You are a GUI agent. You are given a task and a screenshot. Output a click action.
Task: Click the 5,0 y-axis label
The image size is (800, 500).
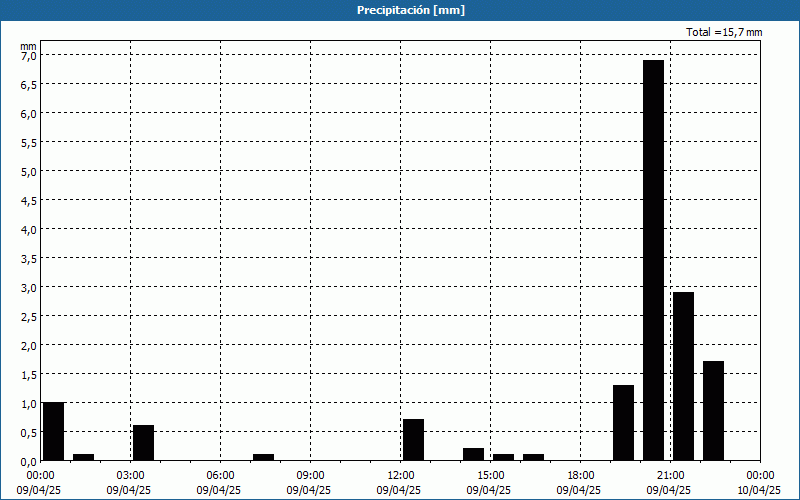pyautogui.click(x=29, y=171)
